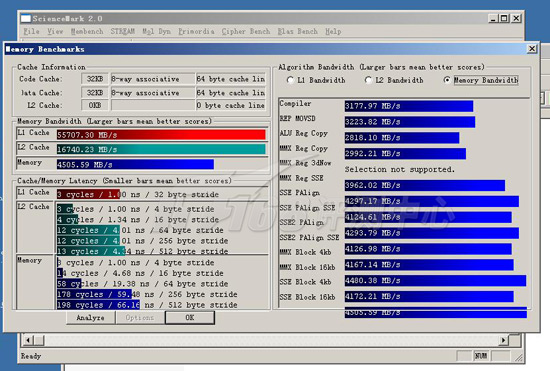Click the grayed Options button
Screen dimensions: 550x371
point(140,318)
